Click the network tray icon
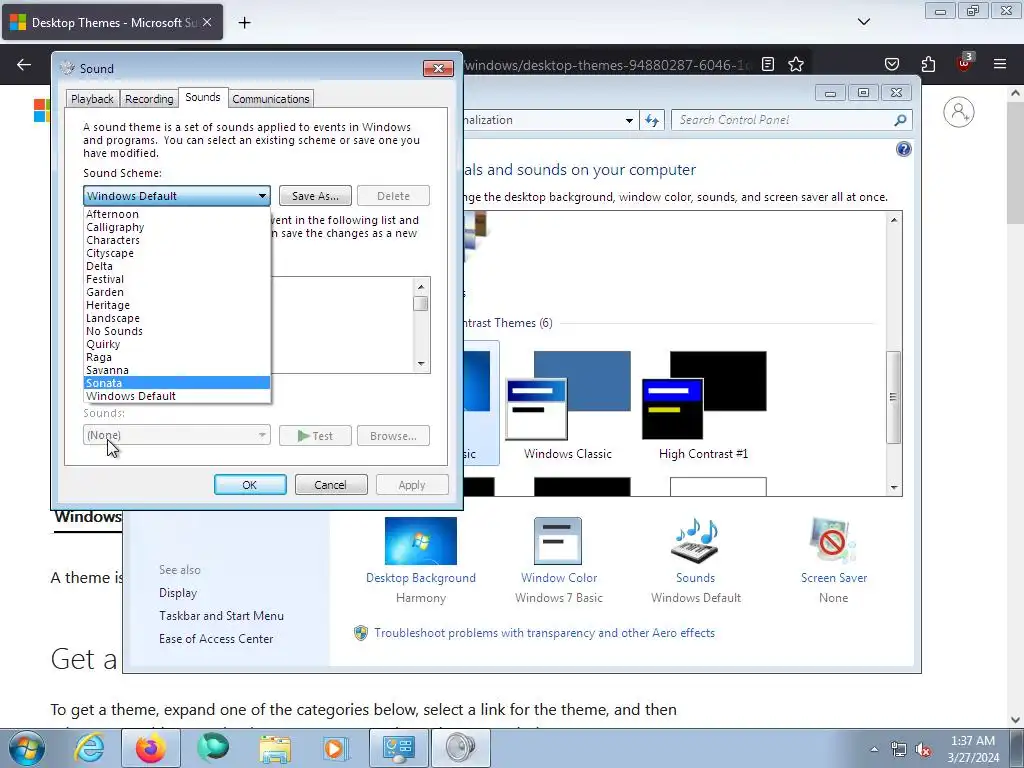1024x768 pixels. (x=899, y=750)
